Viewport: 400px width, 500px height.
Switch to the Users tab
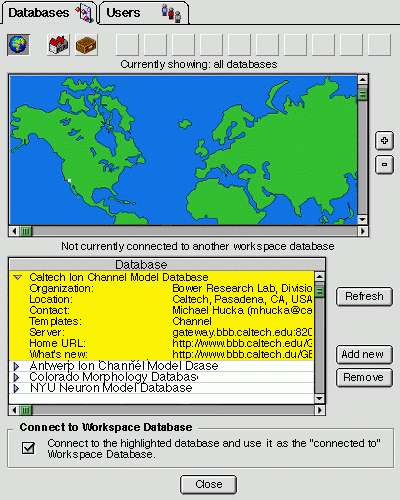coord(144,13)
